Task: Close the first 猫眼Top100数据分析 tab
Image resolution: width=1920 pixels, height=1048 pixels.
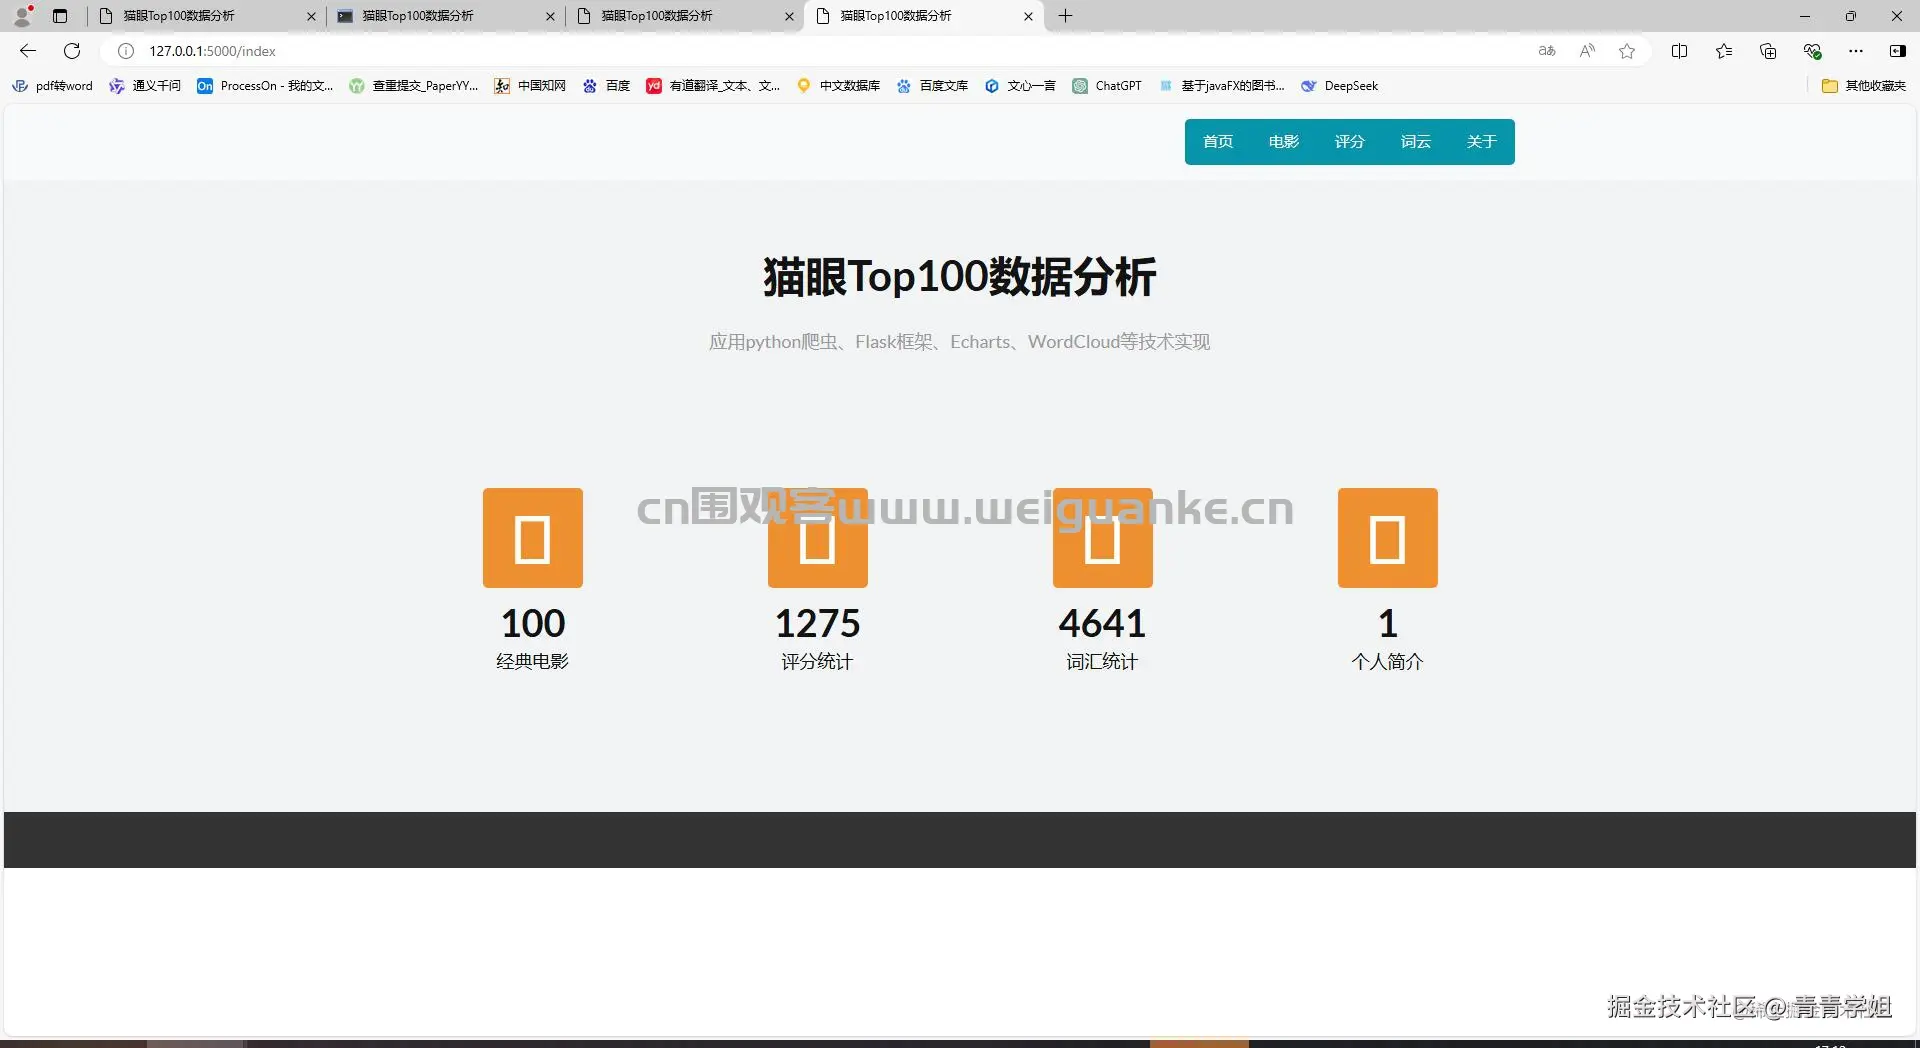Action: [311, 16]
